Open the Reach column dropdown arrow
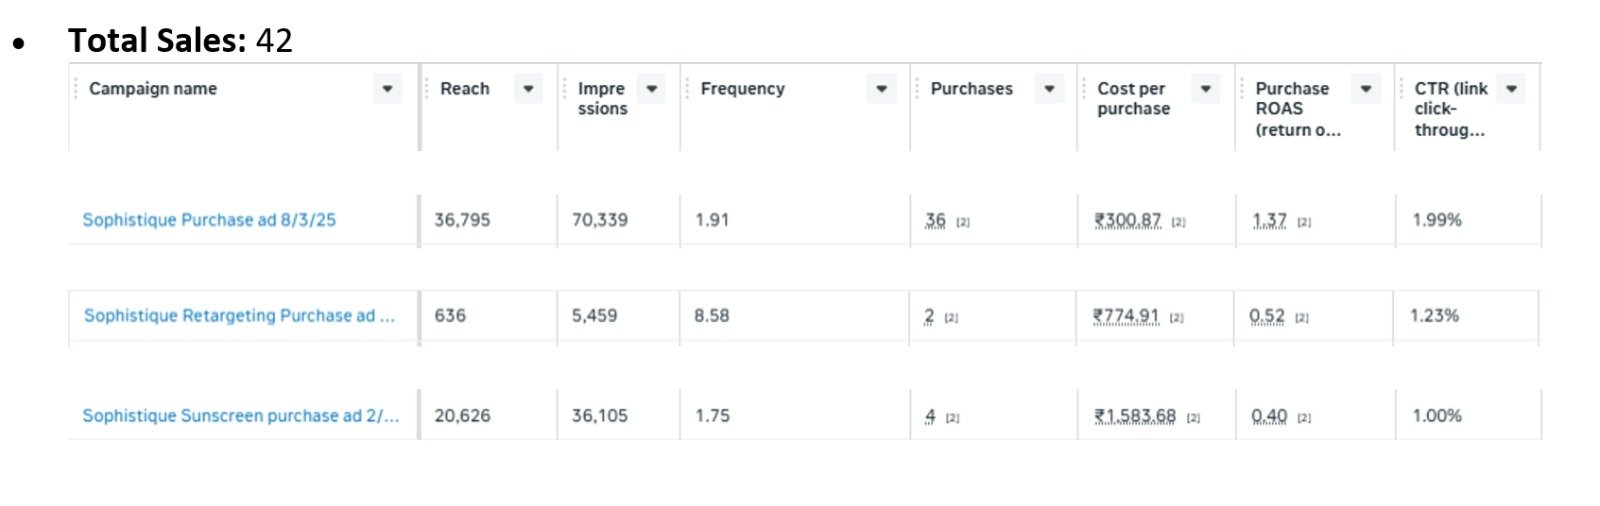Image resolution: width=1600 pixels, height=506 pixels. click(x=528, y=89)
